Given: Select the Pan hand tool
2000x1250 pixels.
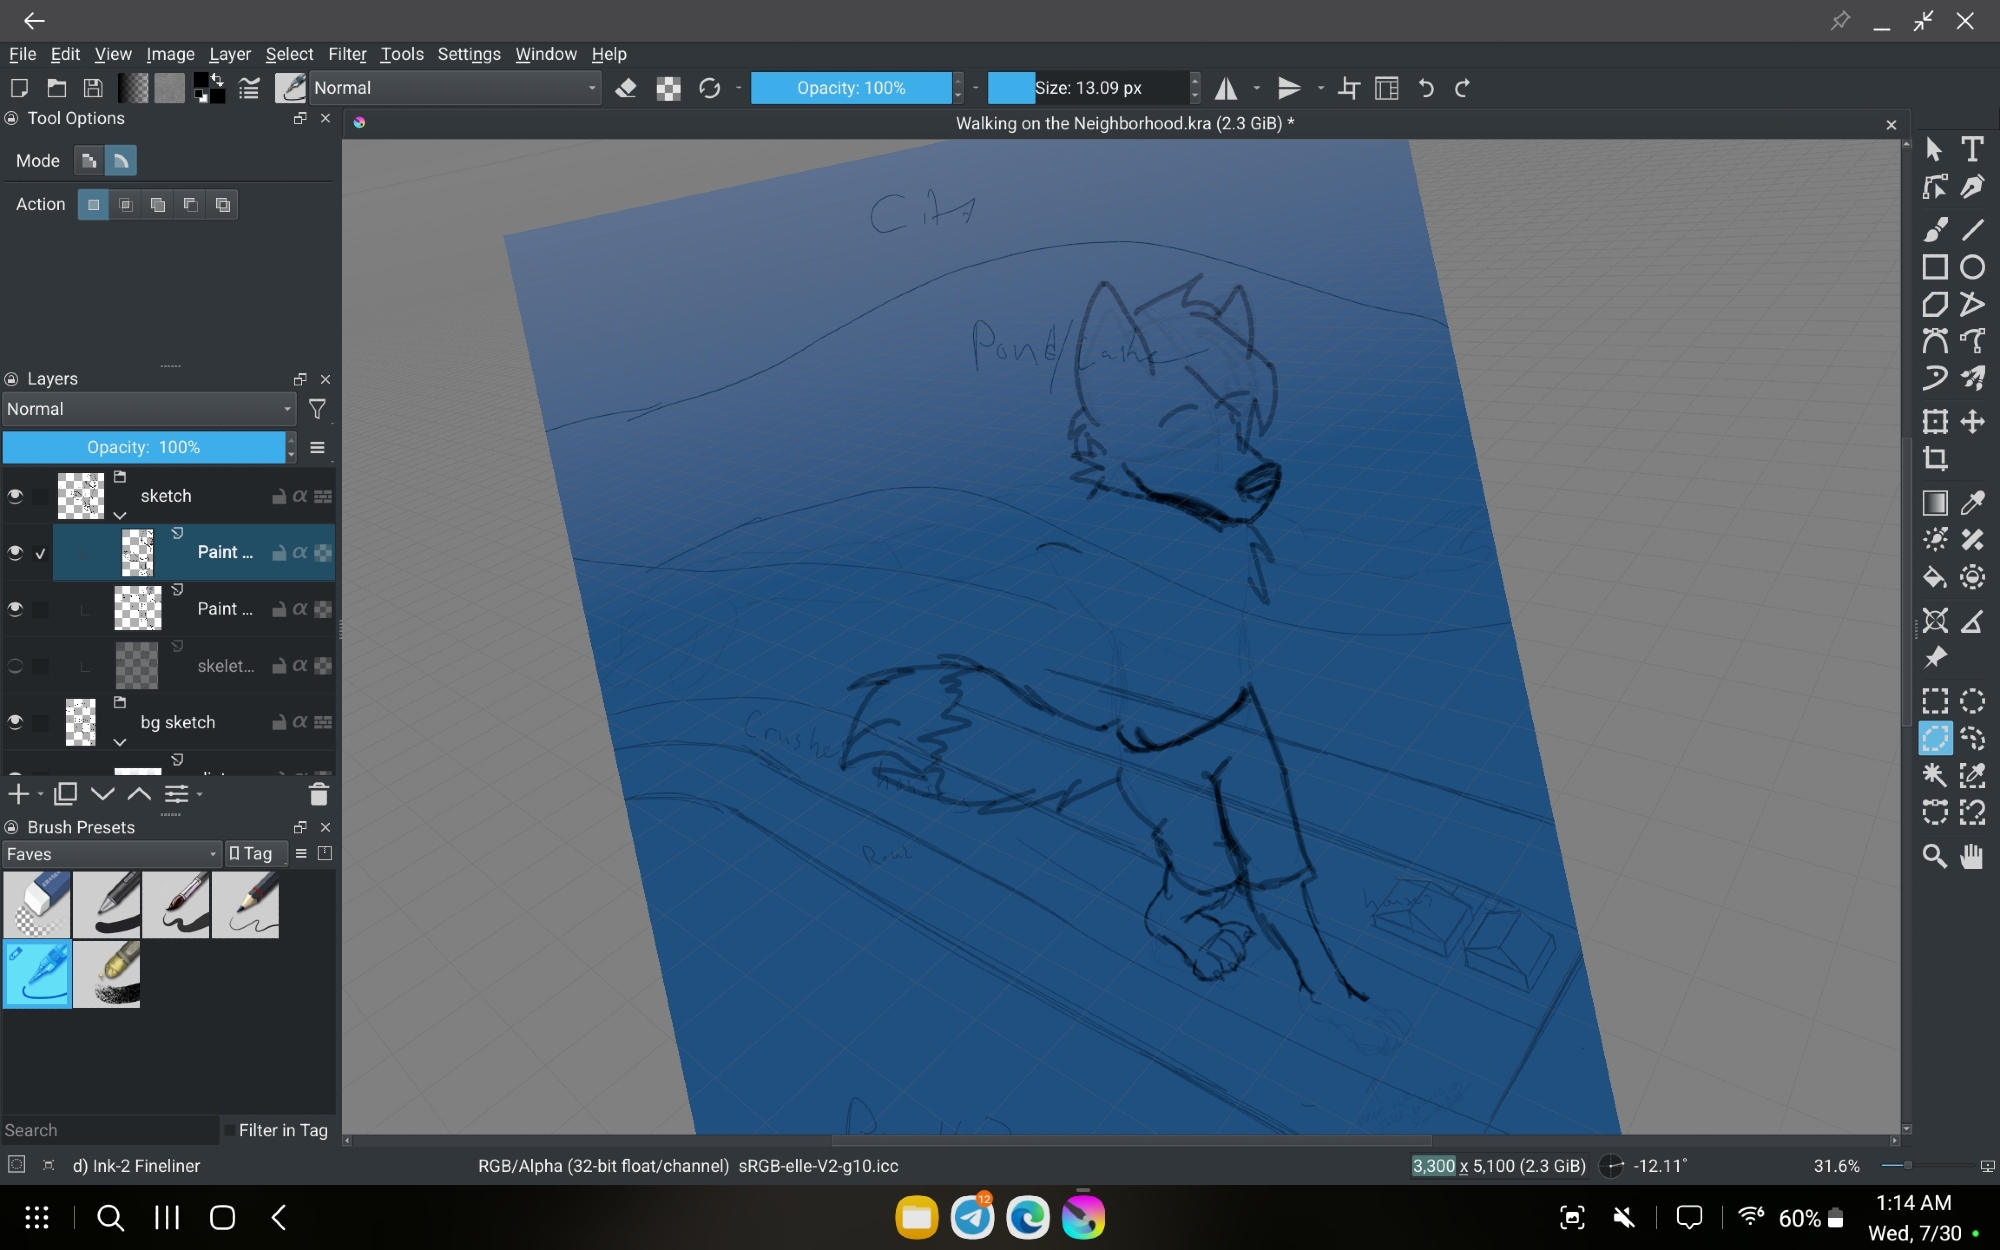Looking at the screenshot, I should tap(1972, 856).
